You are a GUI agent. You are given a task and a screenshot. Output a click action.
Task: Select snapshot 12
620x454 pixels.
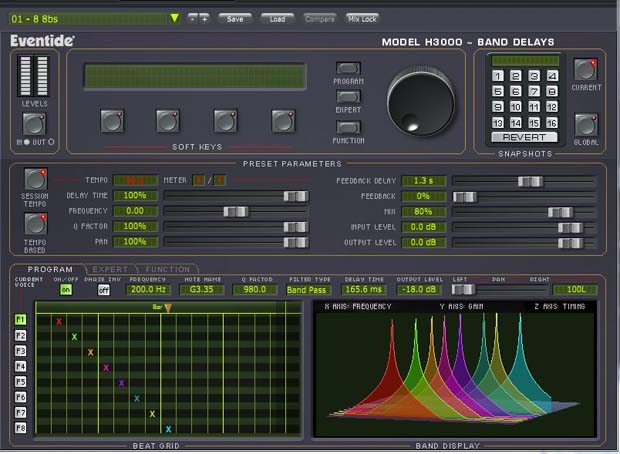click(552, 107)
